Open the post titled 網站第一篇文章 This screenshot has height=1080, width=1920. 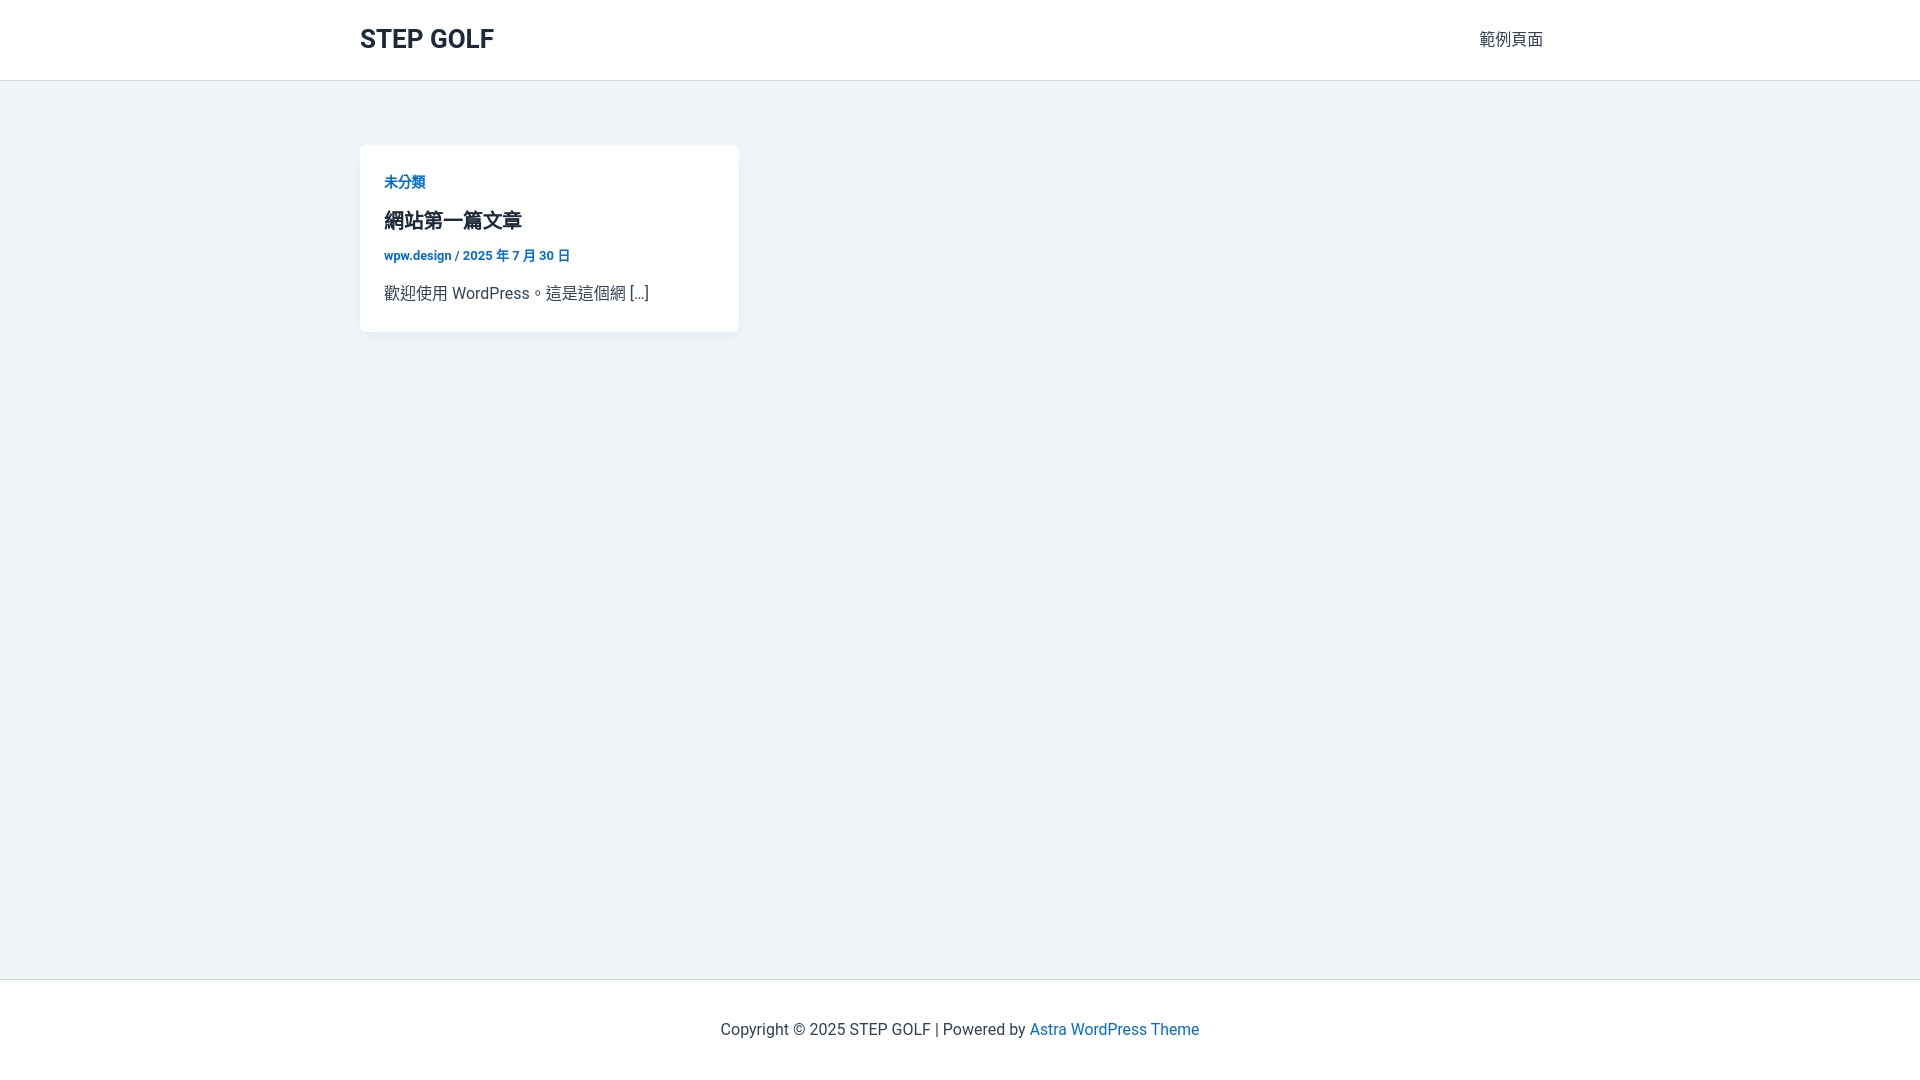[x=453, y=221]
